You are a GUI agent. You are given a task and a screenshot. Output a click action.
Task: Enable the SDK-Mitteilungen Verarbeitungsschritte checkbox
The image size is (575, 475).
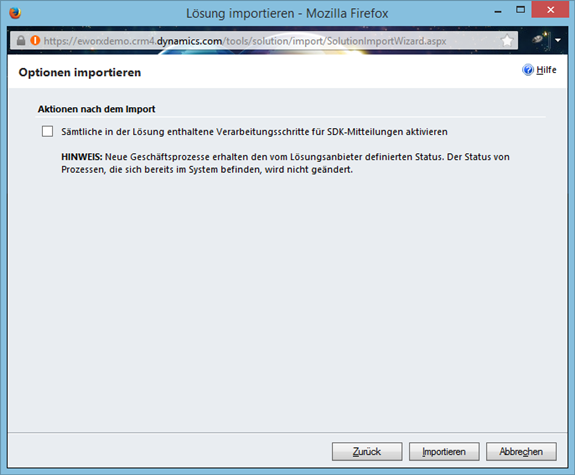pyautogui.click(x=47, y=131)
